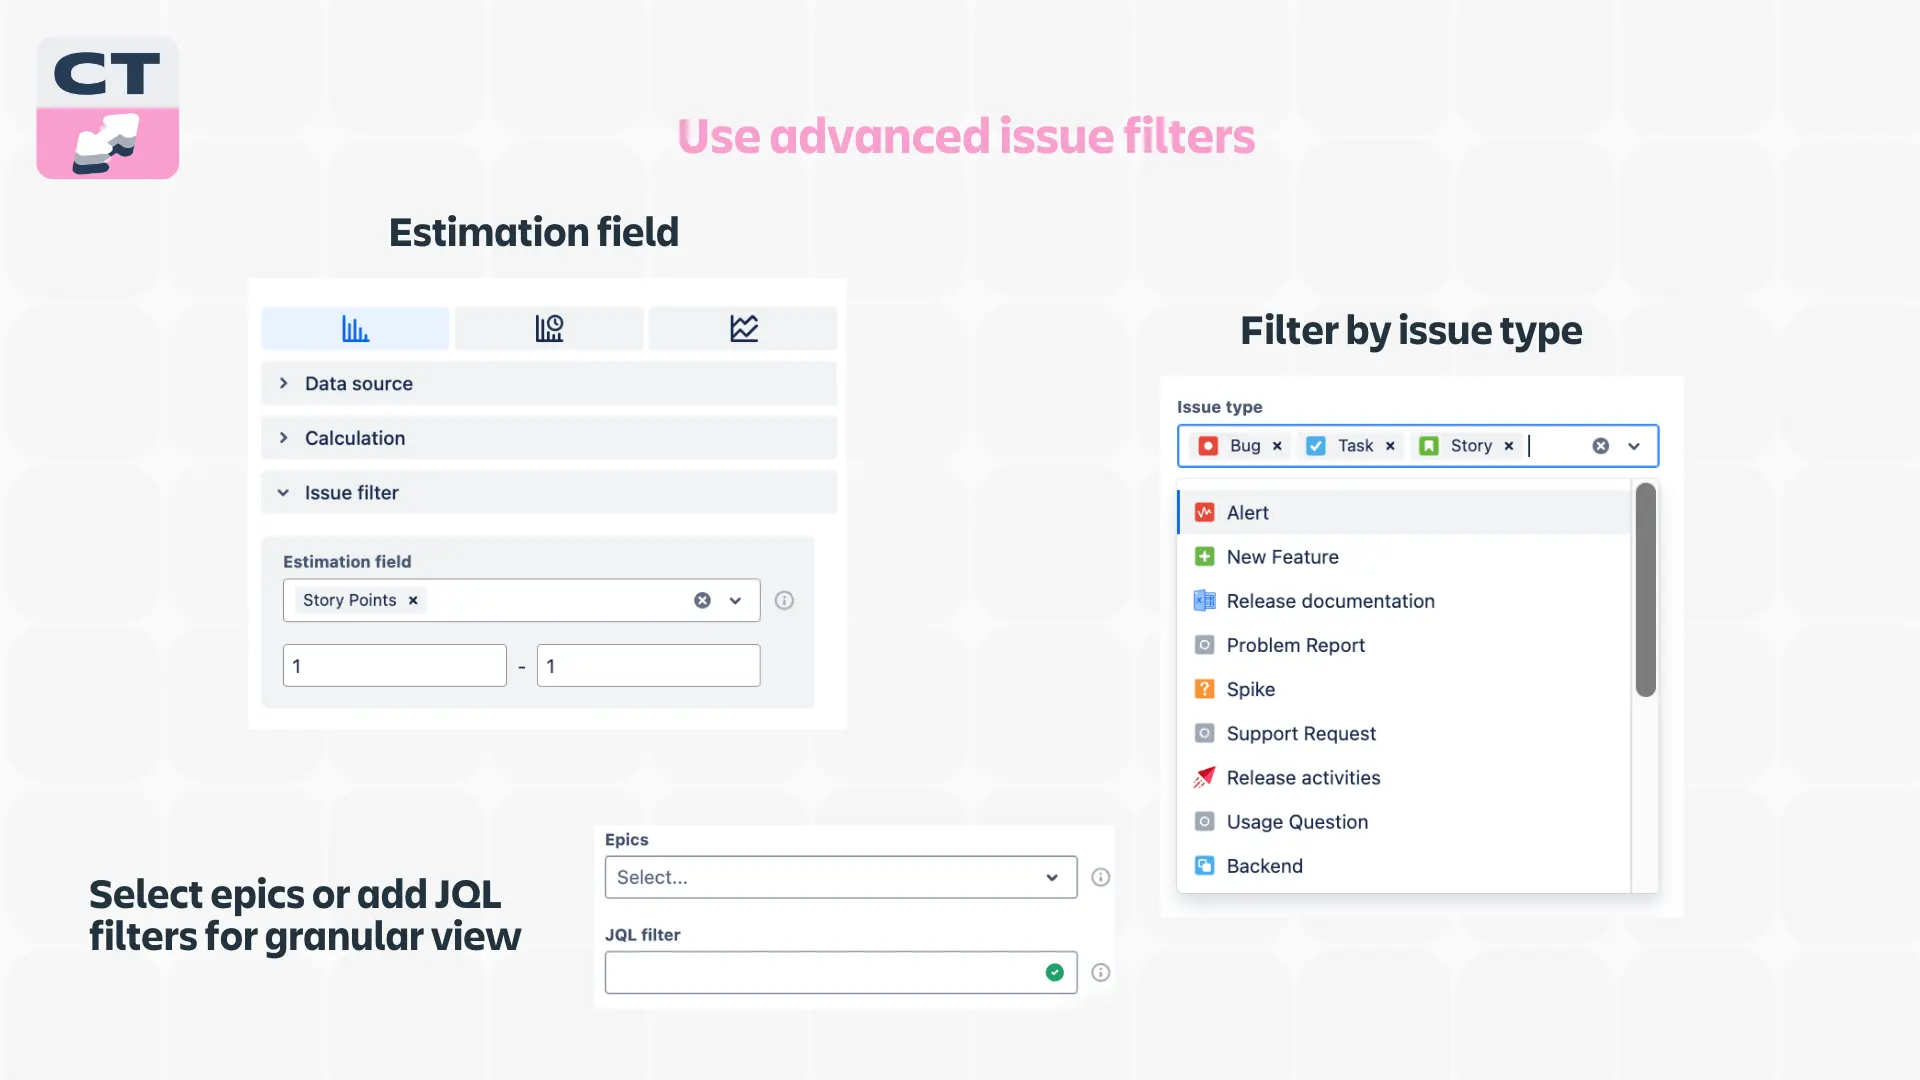
Task: Open the Estimation field dropdown arrow
Action: [735, 600]
